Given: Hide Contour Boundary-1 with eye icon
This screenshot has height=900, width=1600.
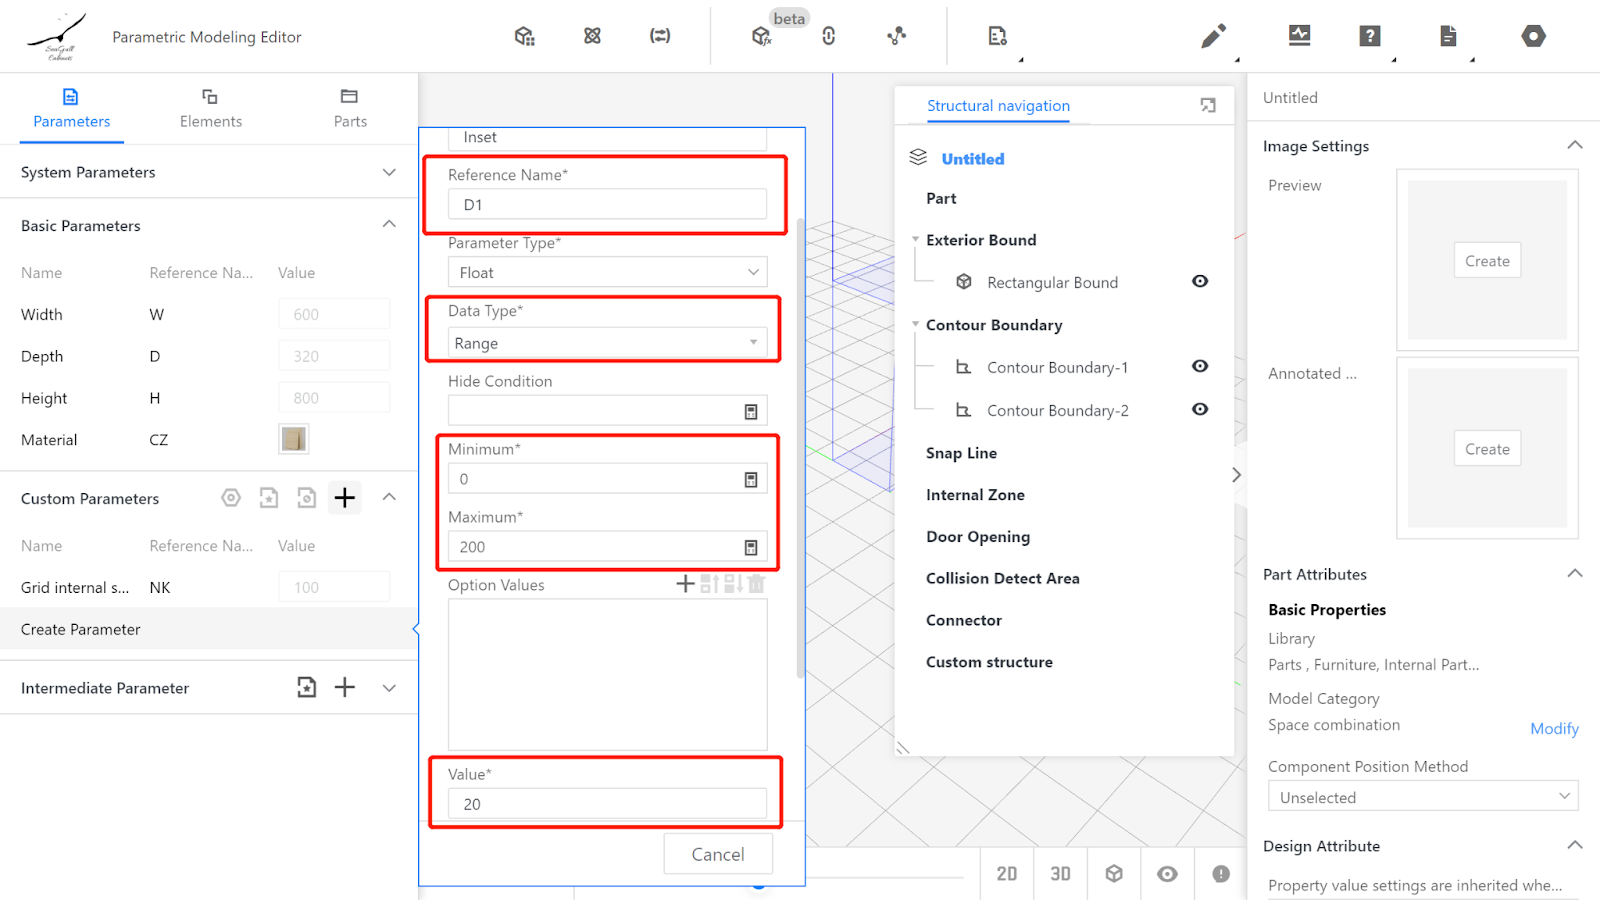Looking at the screenshot, I should pyautogui.click(x=1200, y=367).
